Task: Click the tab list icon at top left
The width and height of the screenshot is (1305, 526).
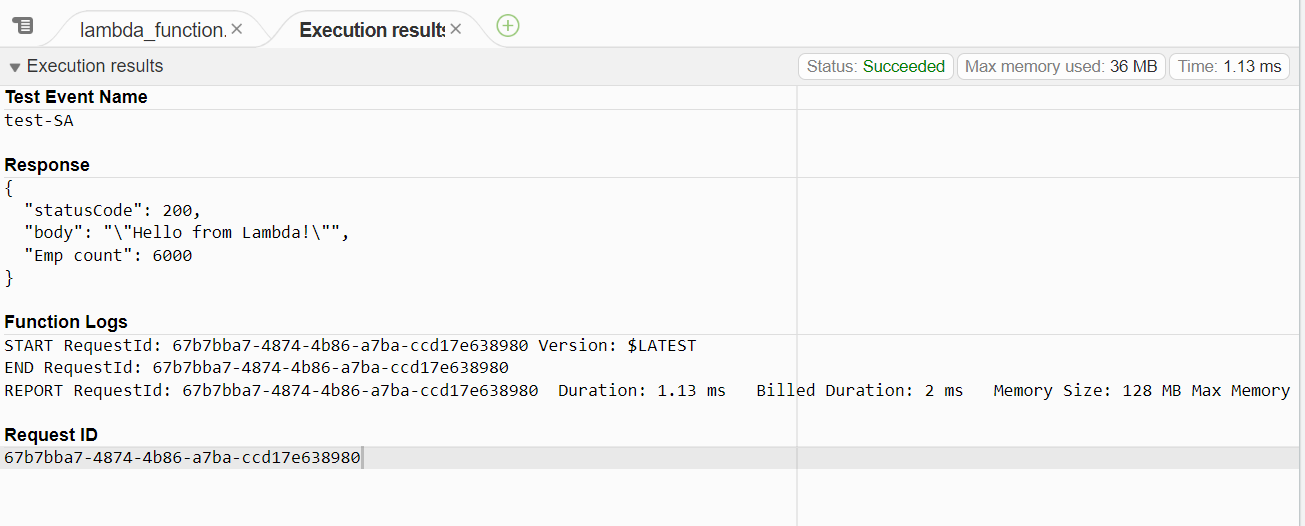Action: [x=23, y=26]
